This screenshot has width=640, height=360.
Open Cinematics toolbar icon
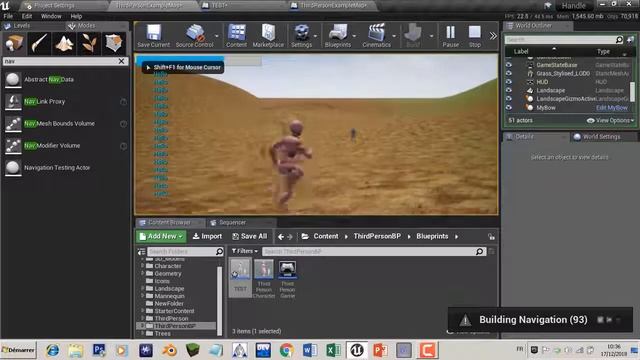[x=376, y=36]
